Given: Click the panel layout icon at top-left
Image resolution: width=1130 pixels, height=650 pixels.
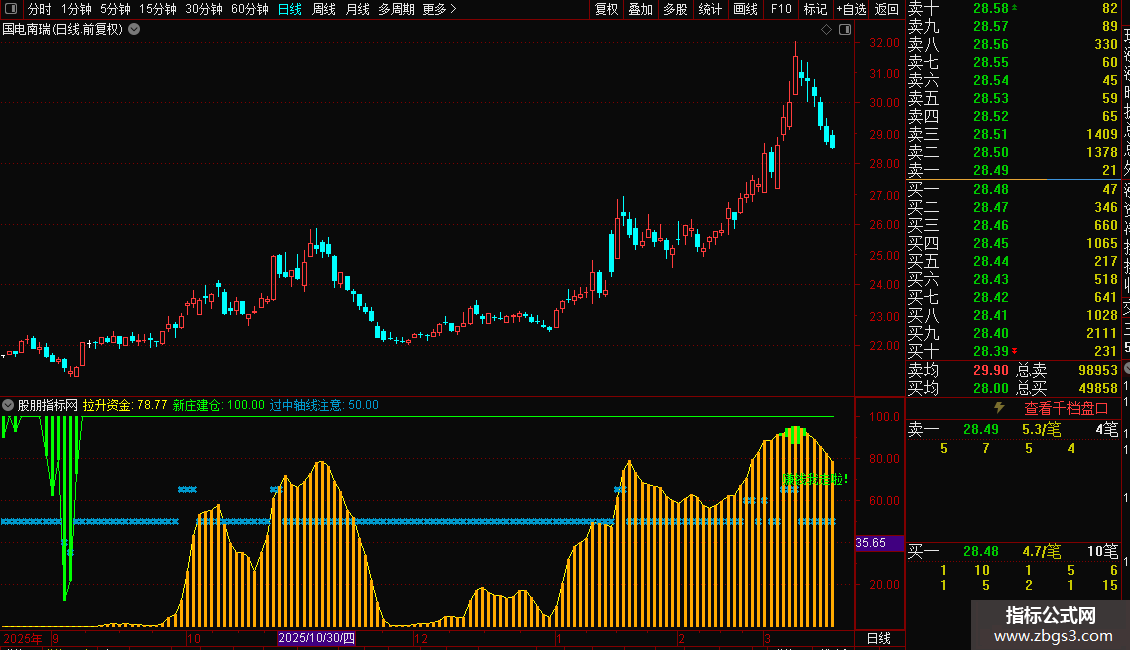Looking at the screenshot, I should [12, 9].
